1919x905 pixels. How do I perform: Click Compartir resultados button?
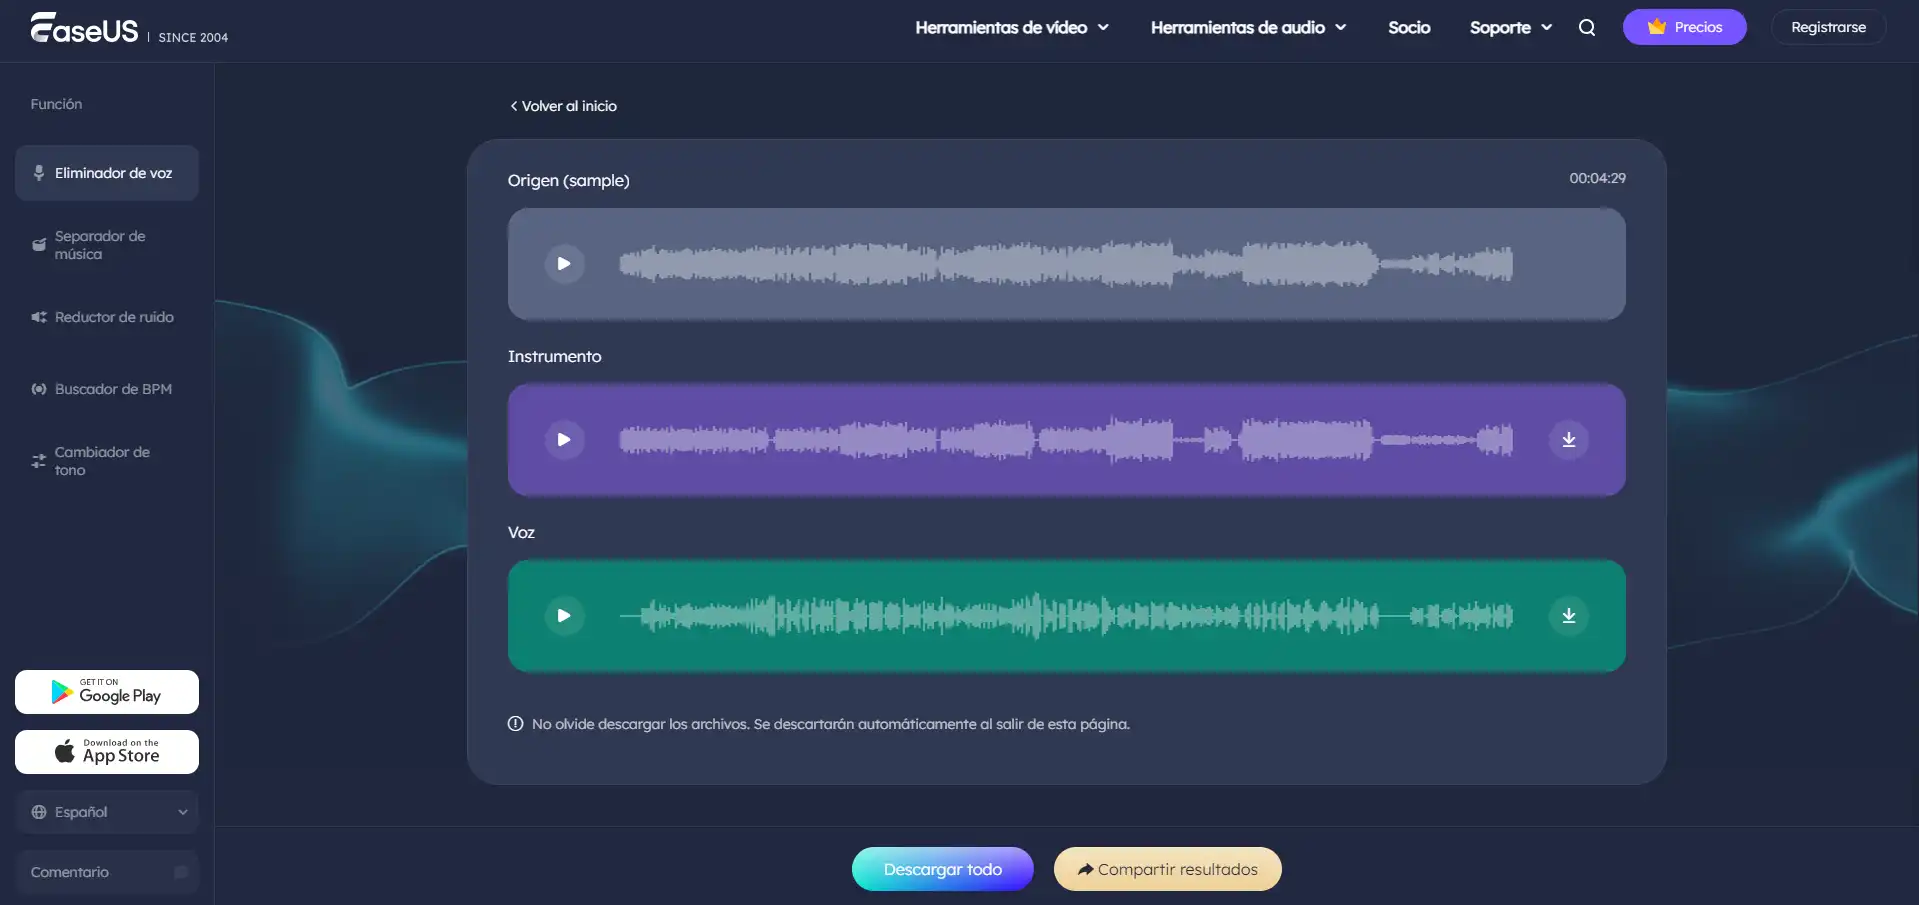1168,869
